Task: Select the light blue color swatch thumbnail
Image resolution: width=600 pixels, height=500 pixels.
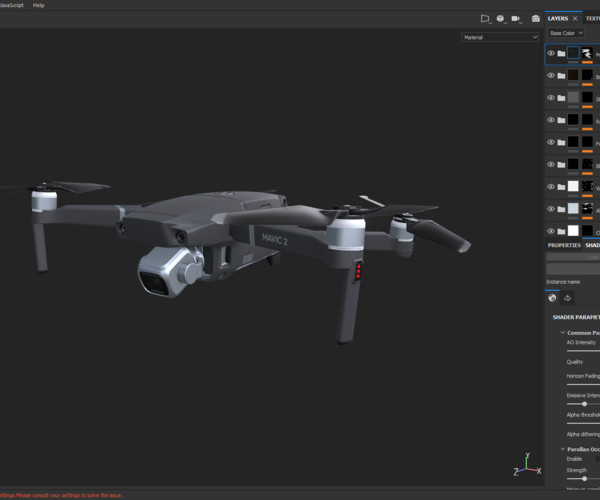Action: pyautogui.click(x=573, y=208)
